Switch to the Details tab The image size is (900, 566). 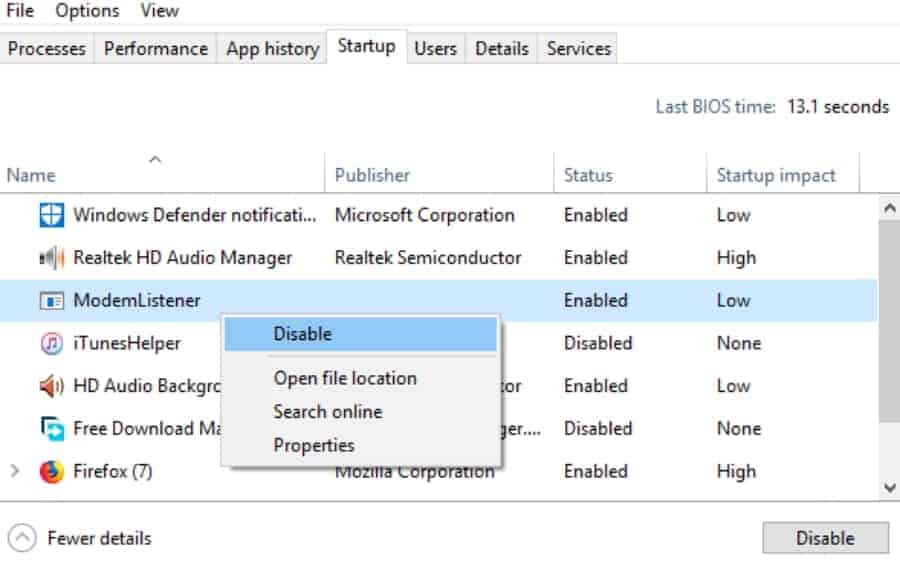[502, 49]
